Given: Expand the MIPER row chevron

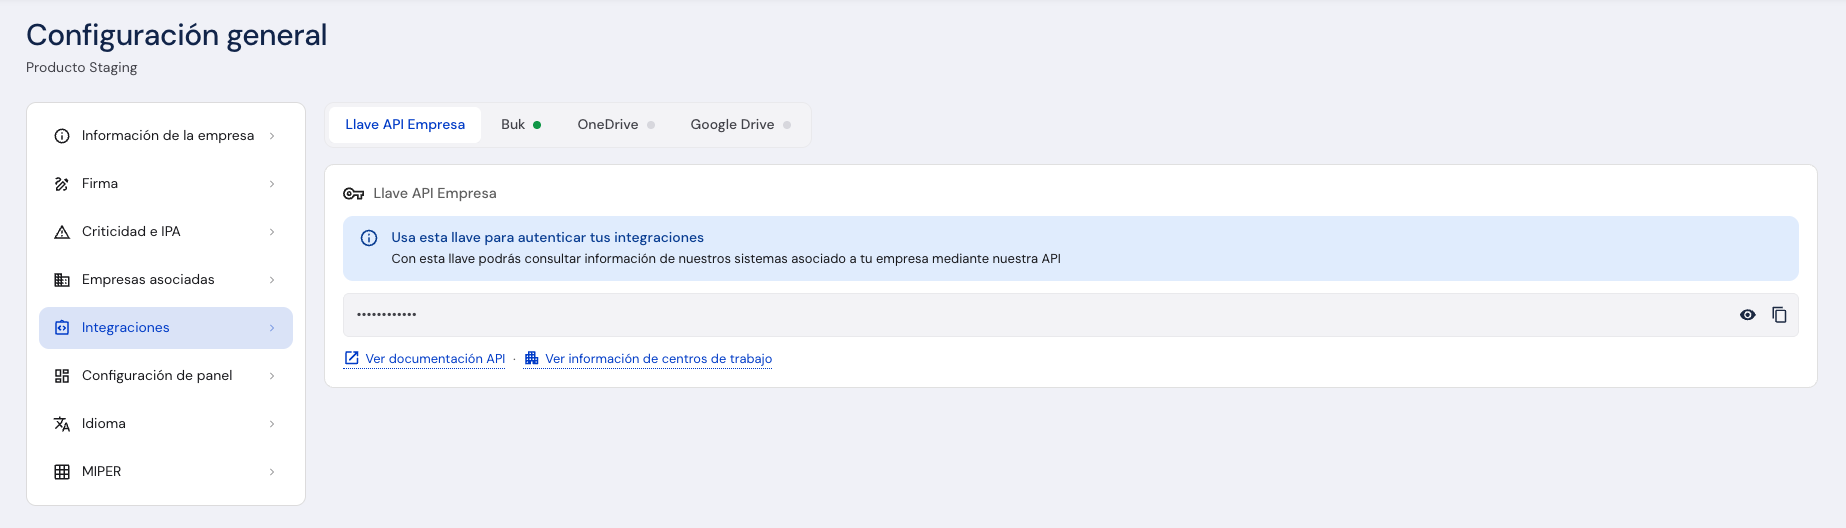Looking at the screenshot, I should click(x=272, y=472).
